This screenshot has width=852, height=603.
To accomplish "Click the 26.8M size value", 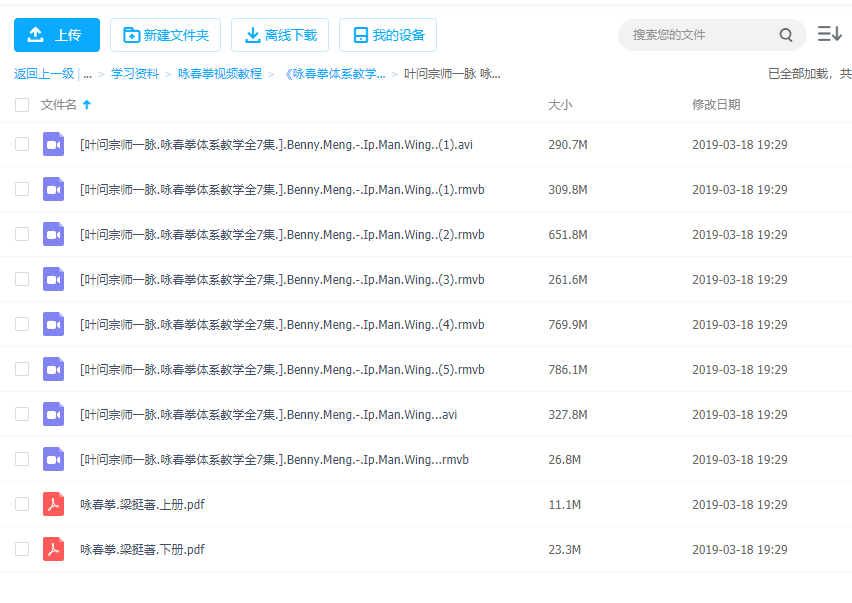I will click(x=565, y=460).
